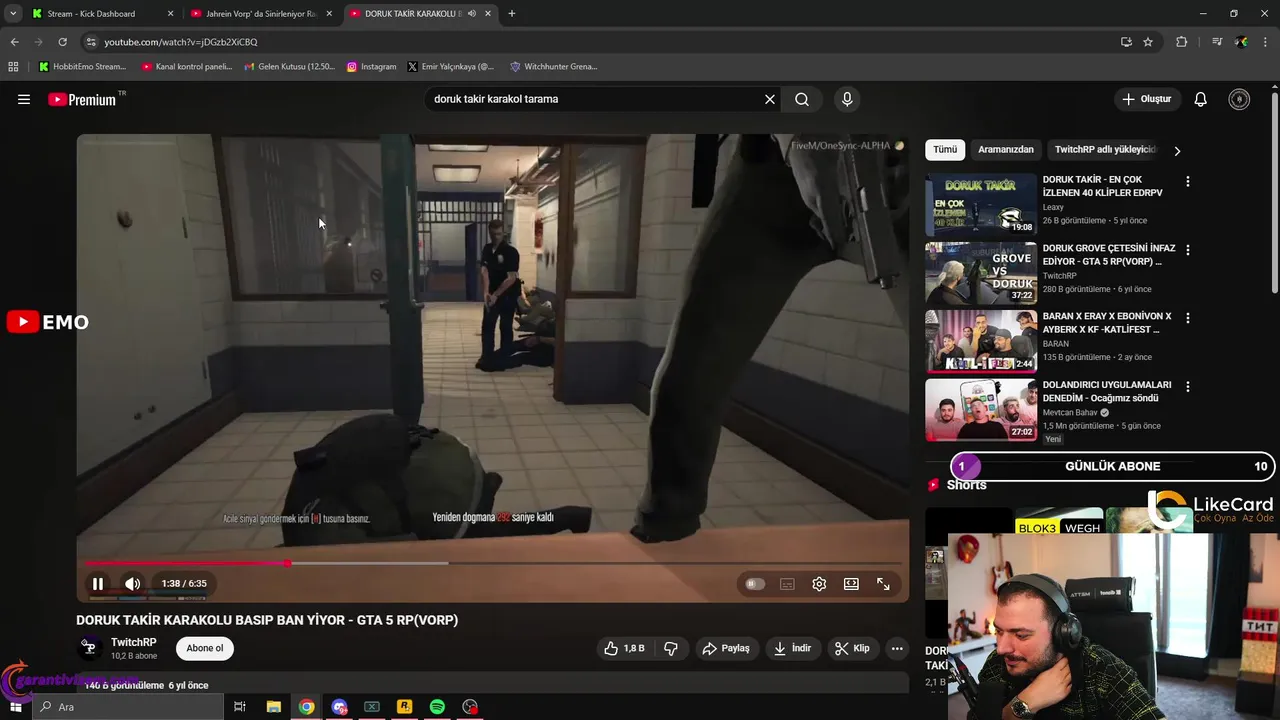Click in the YouTube search input field
The height and width of the screenshot is (720, 1280).
point(594,99)
